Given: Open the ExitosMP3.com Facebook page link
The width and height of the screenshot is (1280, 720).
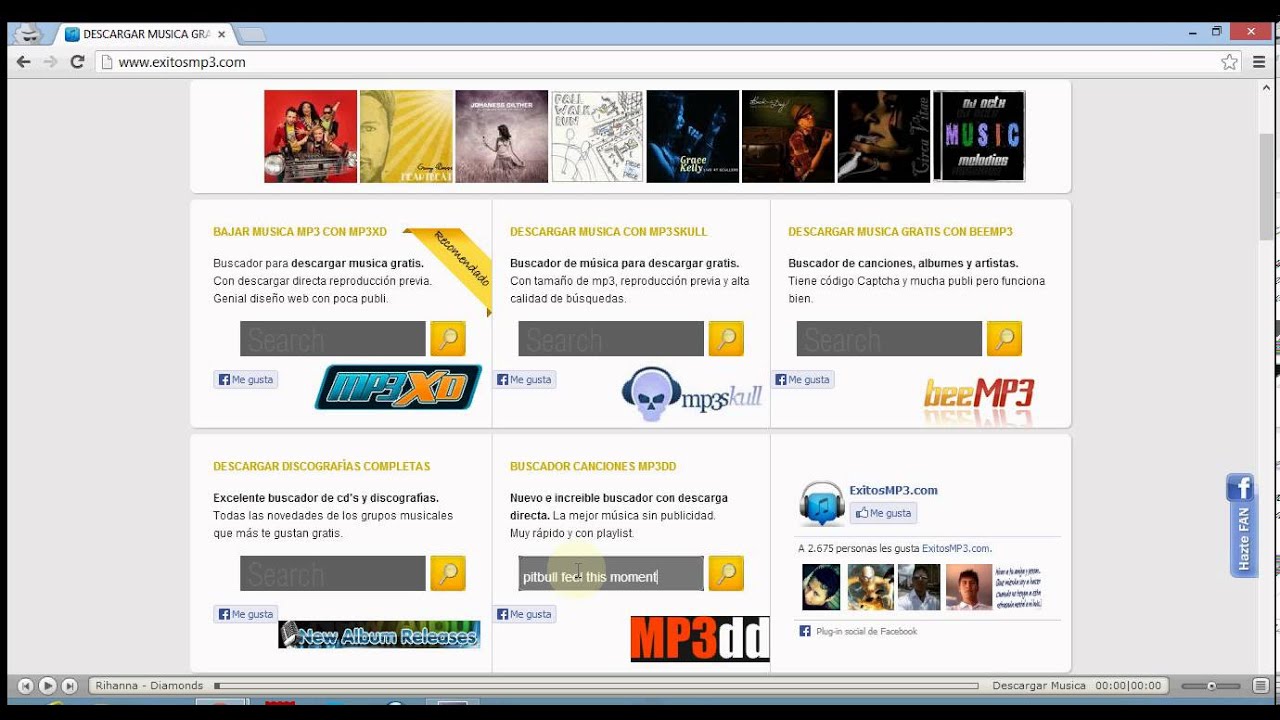Looking at the screenshot, I should pyautogui.click(x=893, y=490).
